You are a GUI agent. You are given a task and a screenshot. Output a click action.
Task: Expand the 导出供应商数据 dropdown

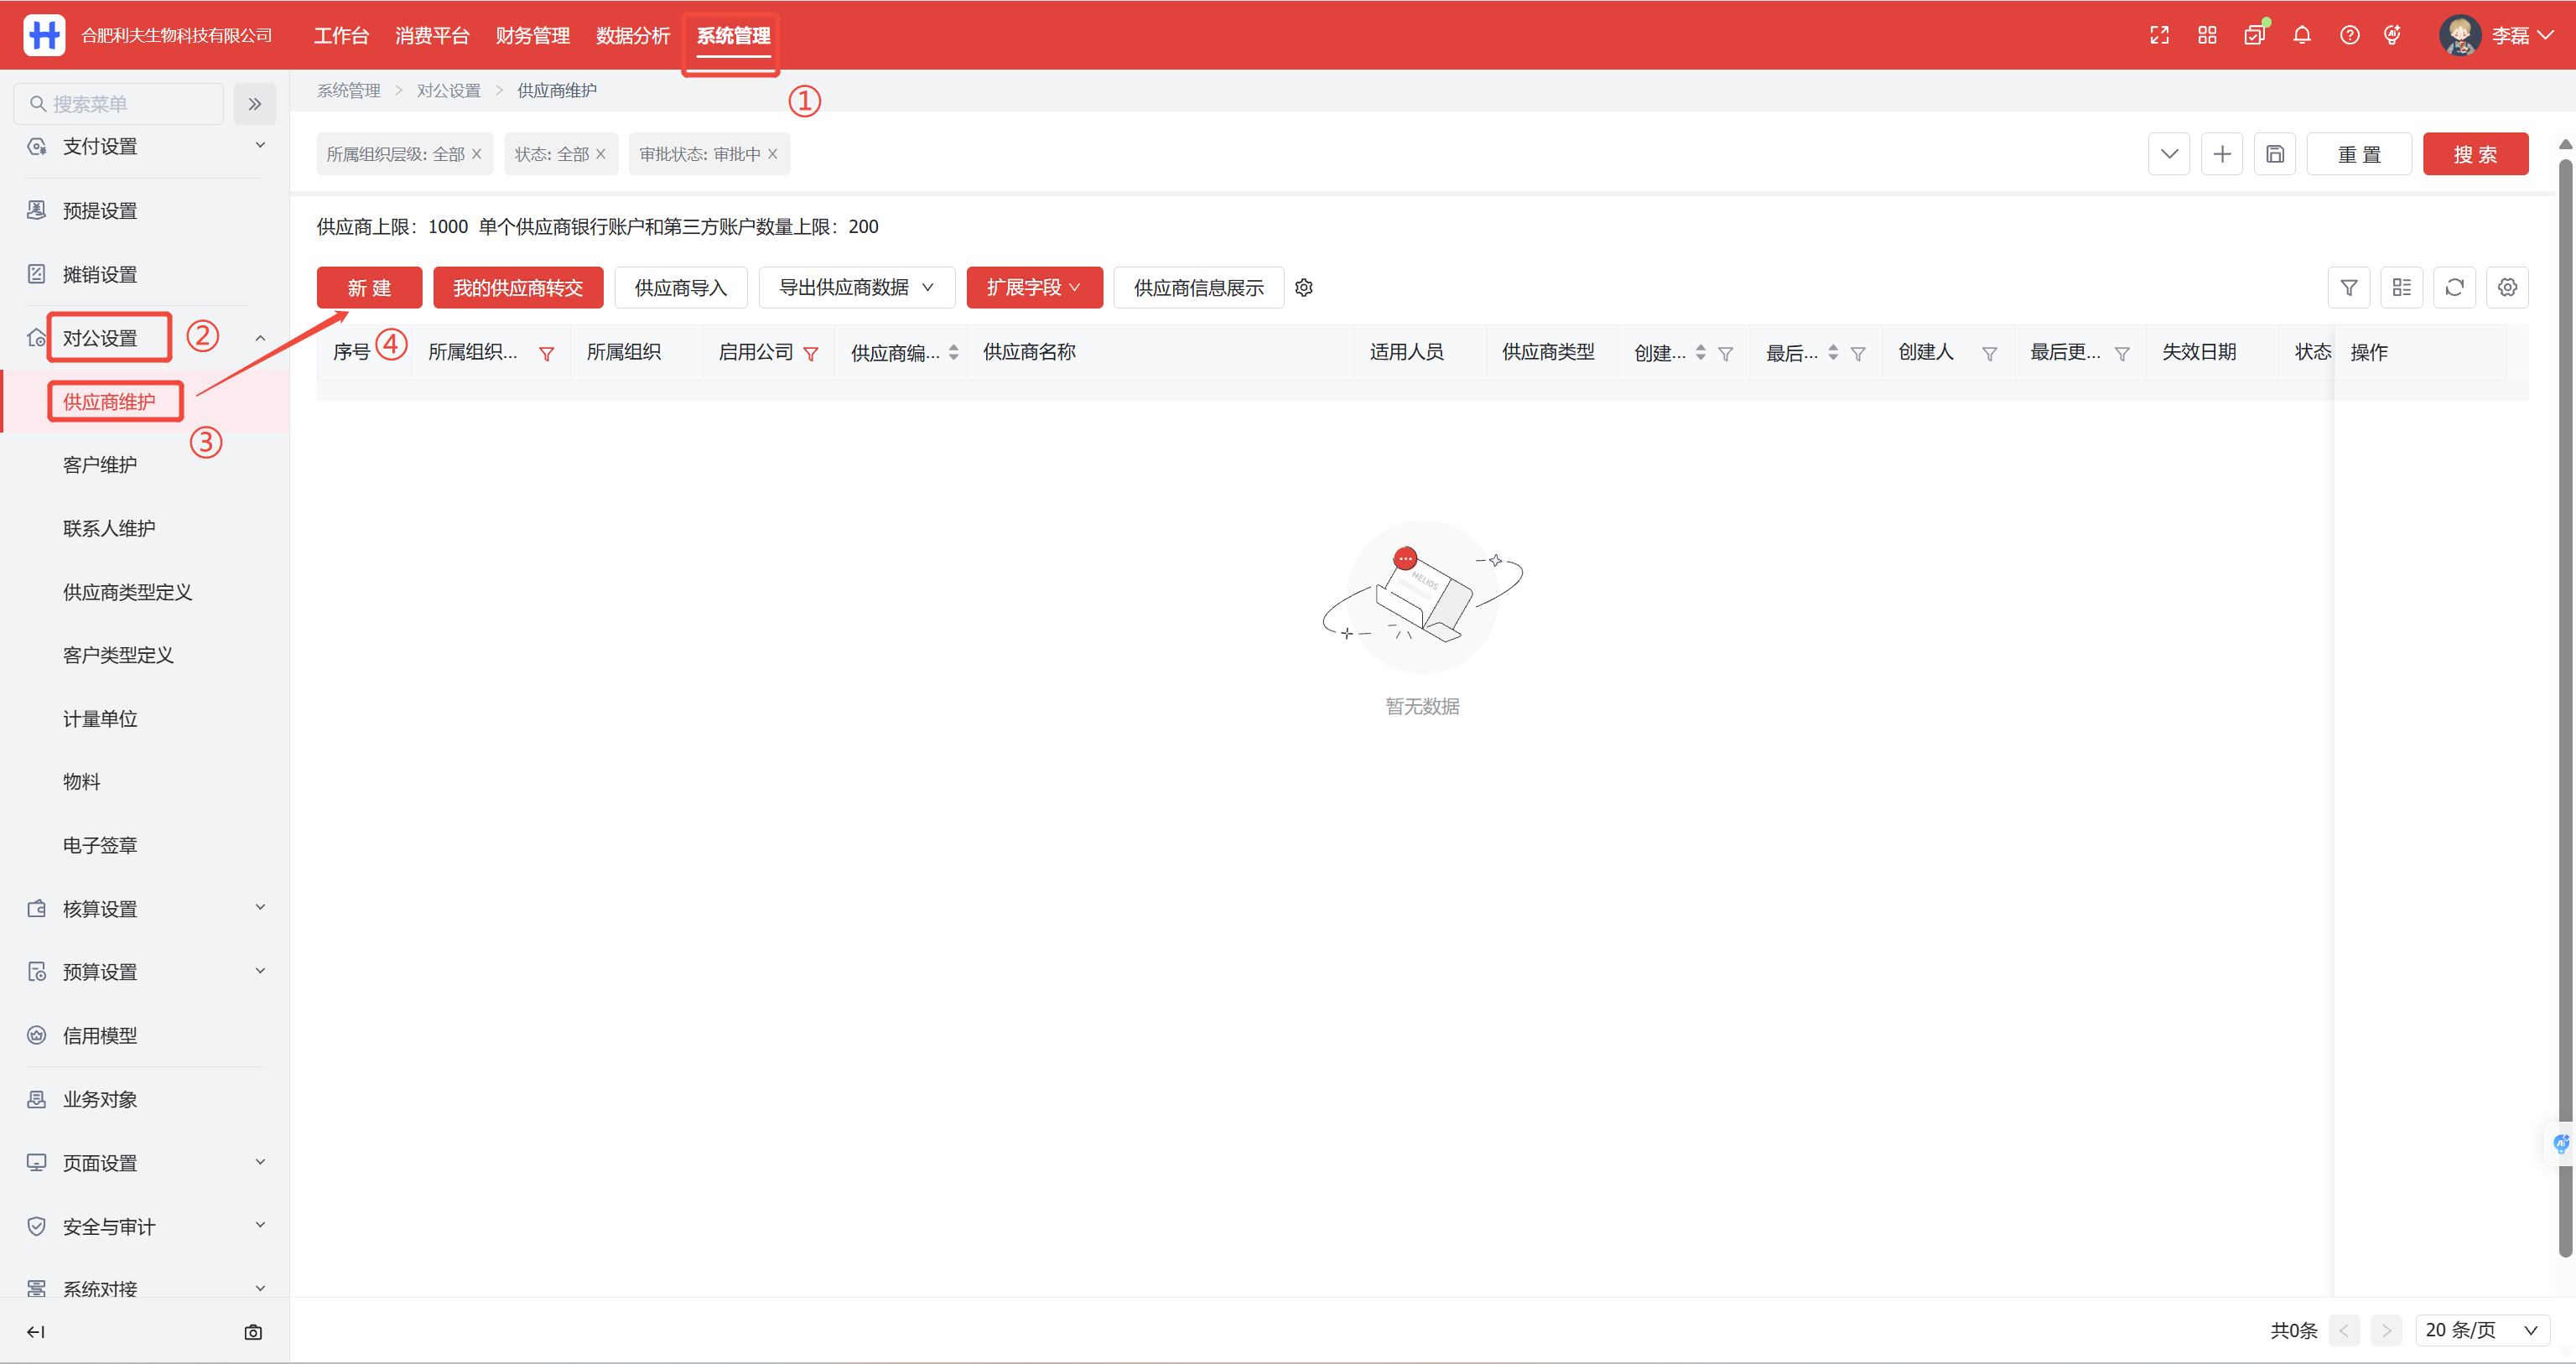[x=856, y=288]
